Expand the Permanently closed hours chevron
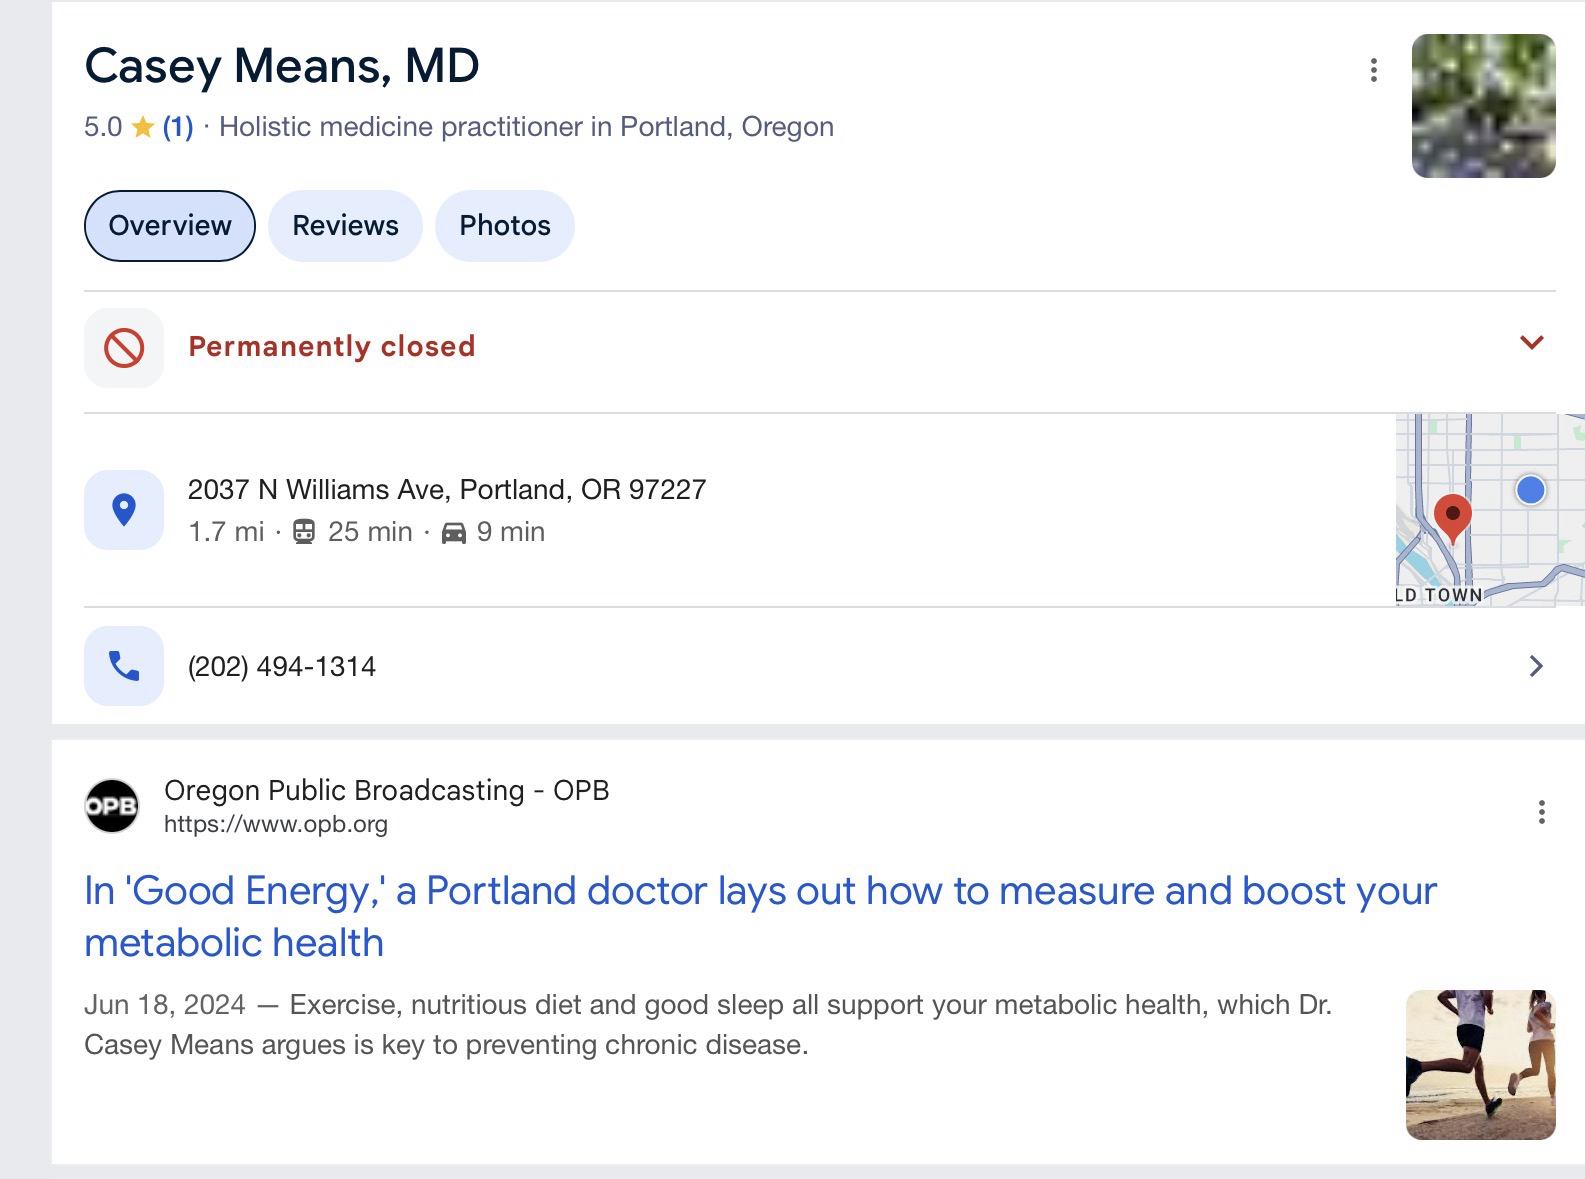Image resolution: width=1585 pixels, height=1179 pixels. point(1531,343)
